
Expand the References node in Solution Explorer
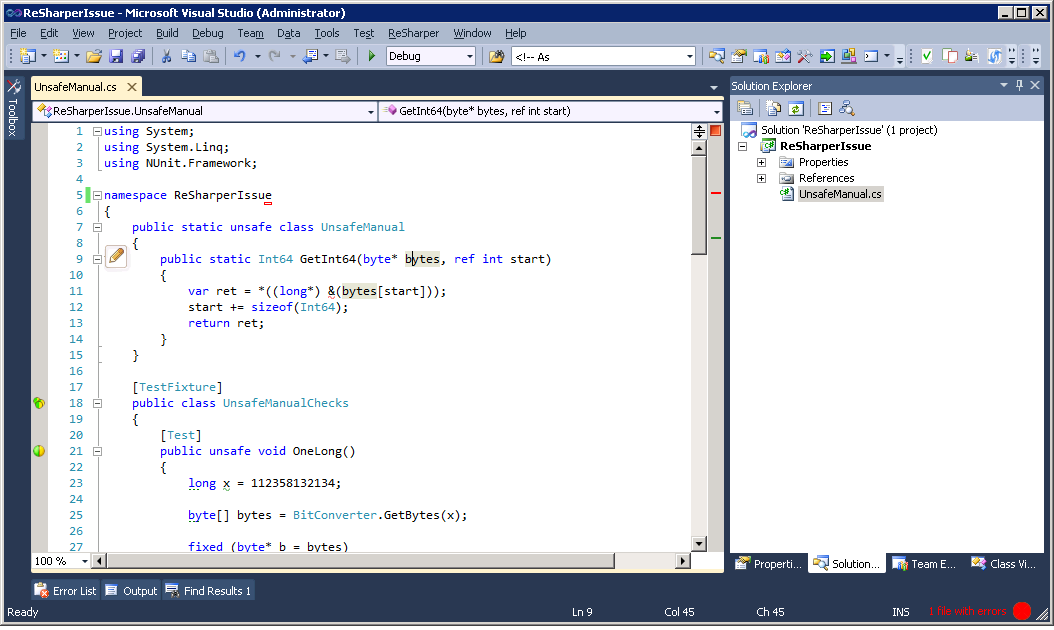[x=762, y=178]
